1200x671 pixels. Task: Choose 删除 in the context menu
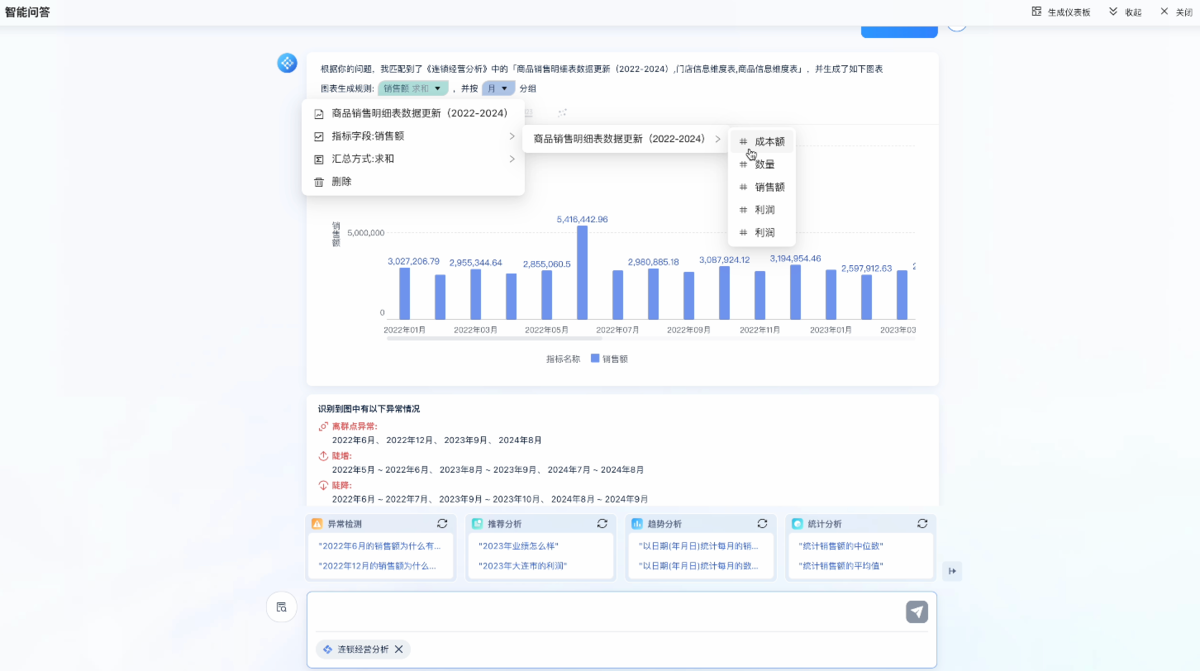[342, 182]
